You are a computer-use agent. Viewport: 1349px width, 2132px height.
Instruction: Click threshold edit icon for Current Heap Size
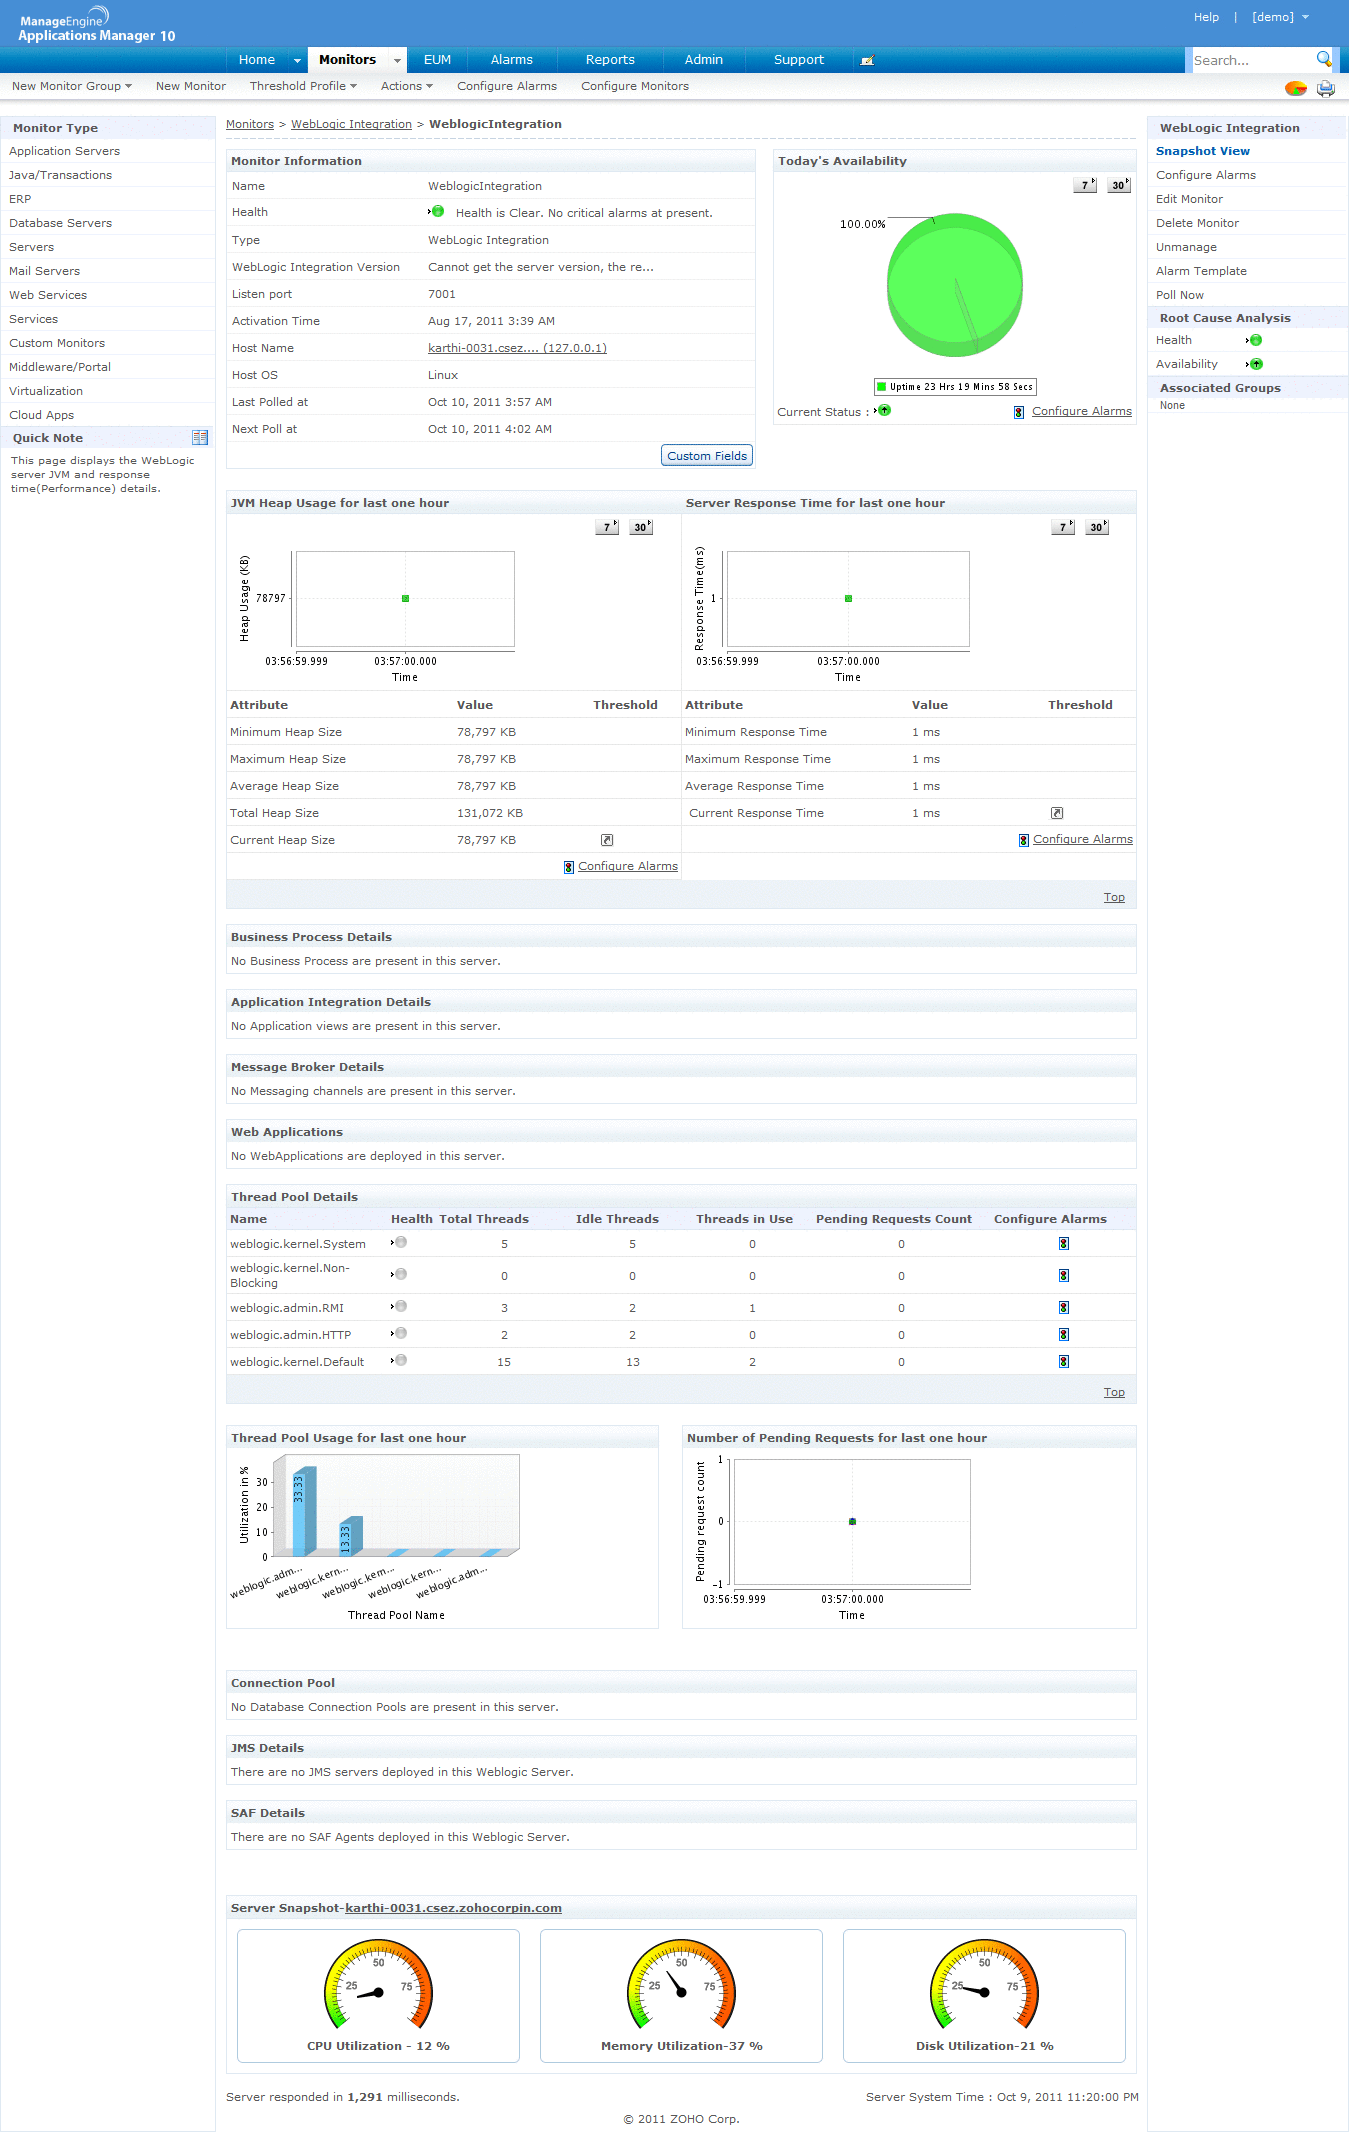click(x=607, y=840)
